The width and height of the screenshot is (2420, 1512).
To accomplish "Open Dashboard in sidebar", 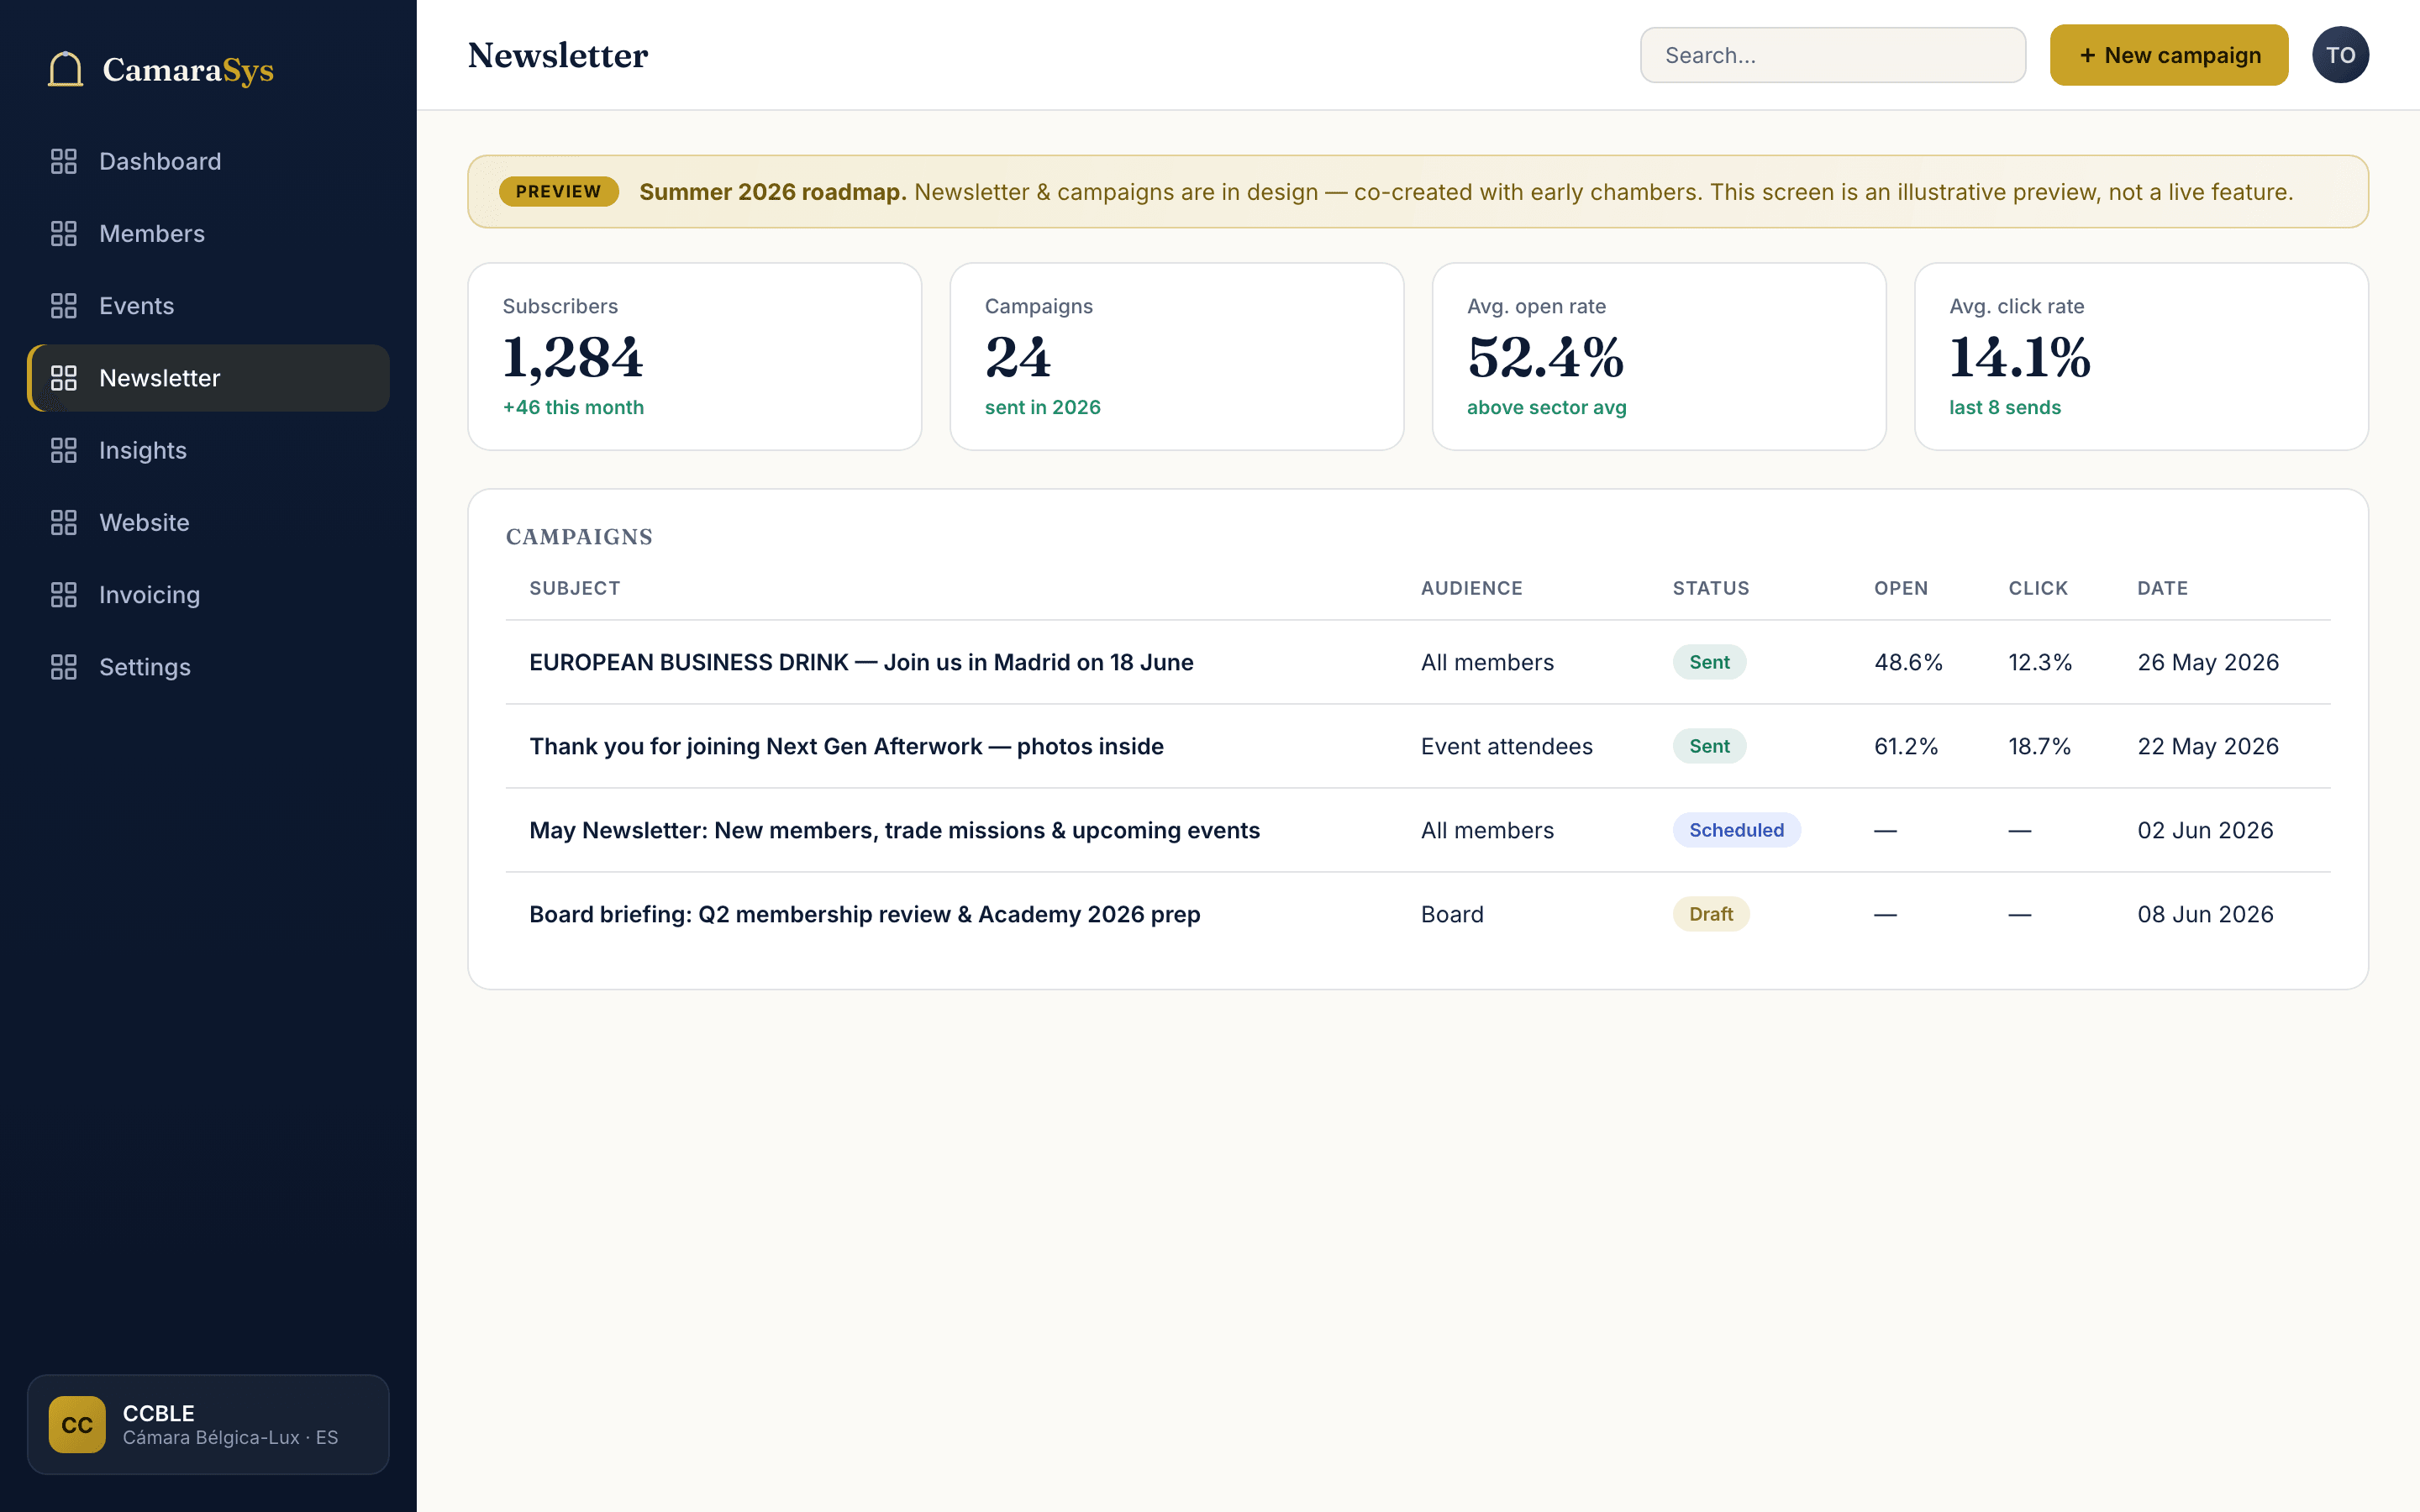I will click(x=208, y=161).
